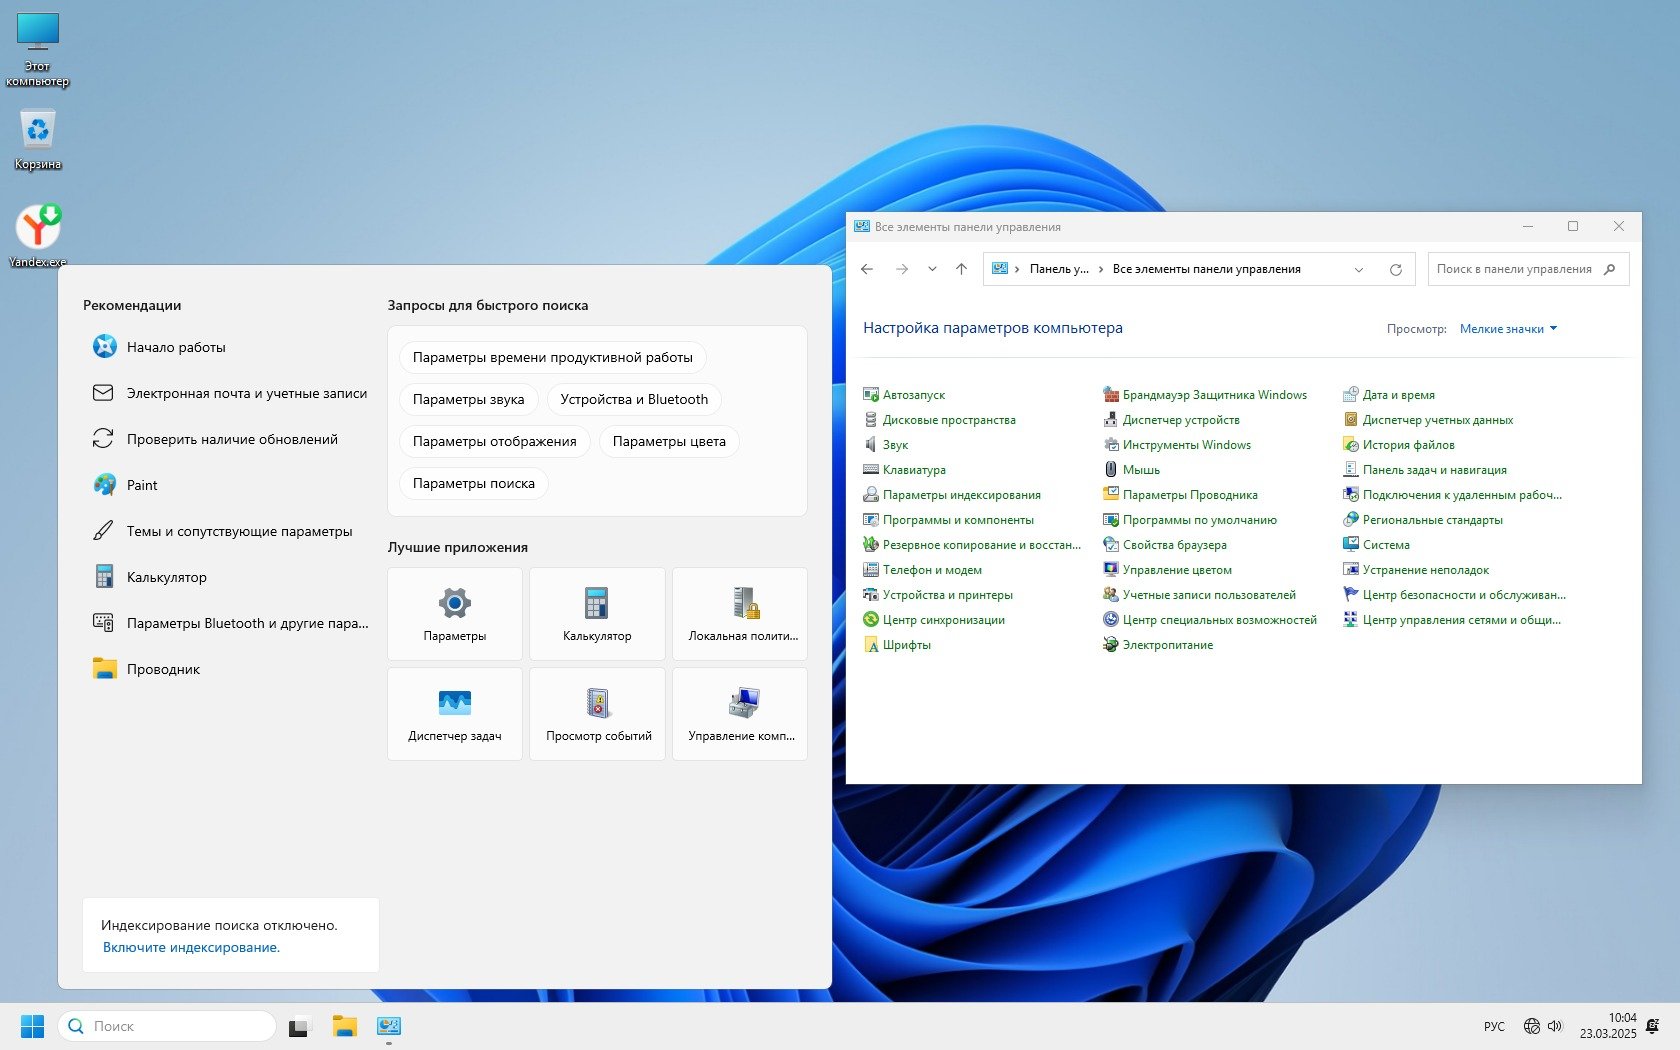Expand address bar history dropdown
The width and height of the screenshot is (1680, 1050).
pyautogui.click(x=1358, y=269)
